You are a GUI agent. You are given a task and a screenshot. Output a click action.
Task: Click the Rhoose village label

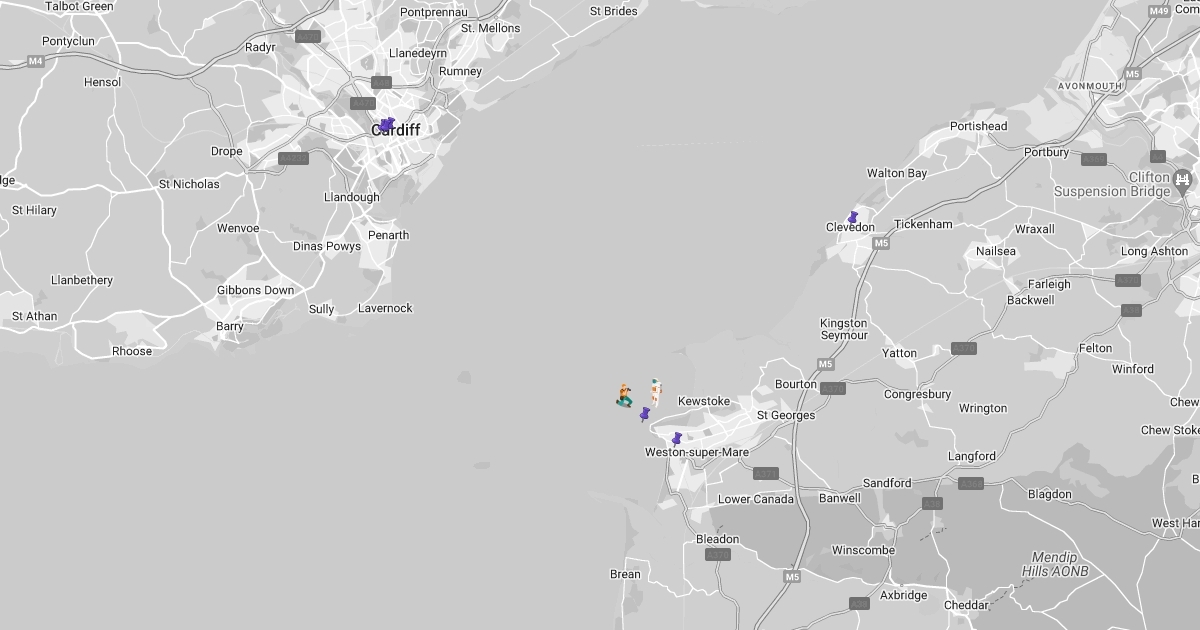[132, 351]
